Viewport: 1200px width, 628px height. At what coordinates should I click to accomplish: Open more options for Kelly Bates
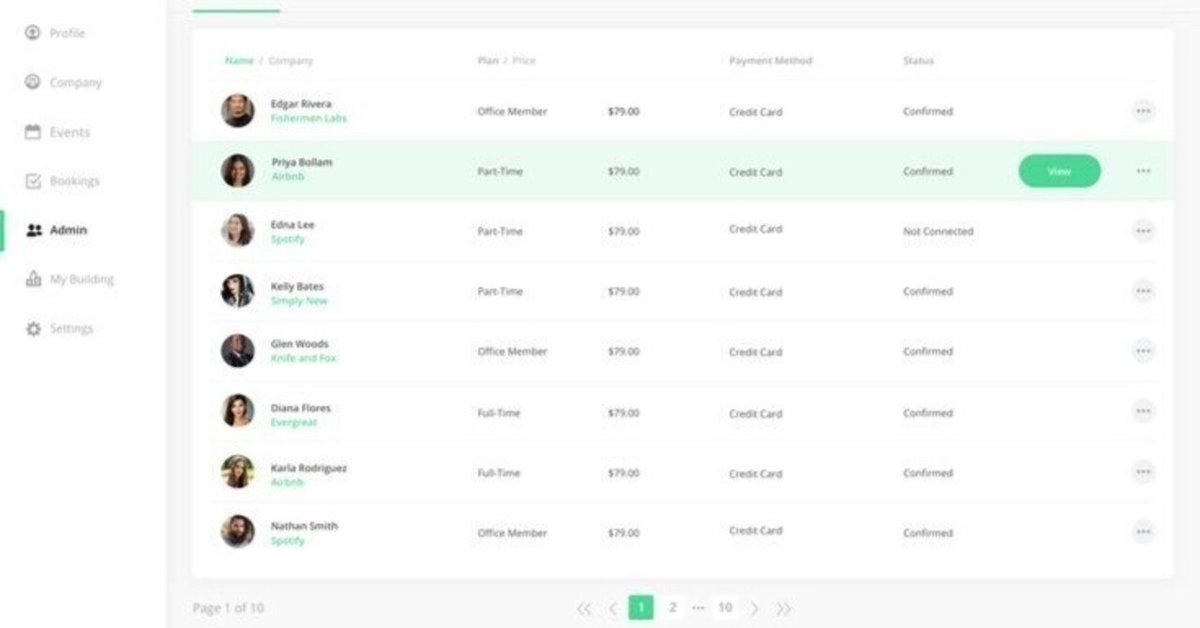1143,291
